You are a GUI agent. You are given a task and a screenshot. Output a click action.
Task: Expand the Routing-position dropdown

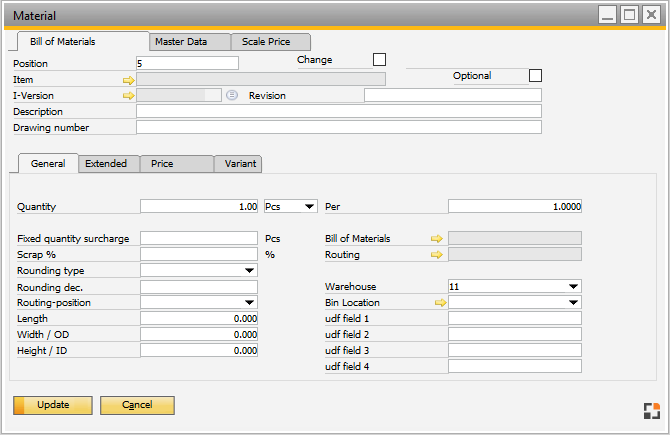tap(249, 302)
